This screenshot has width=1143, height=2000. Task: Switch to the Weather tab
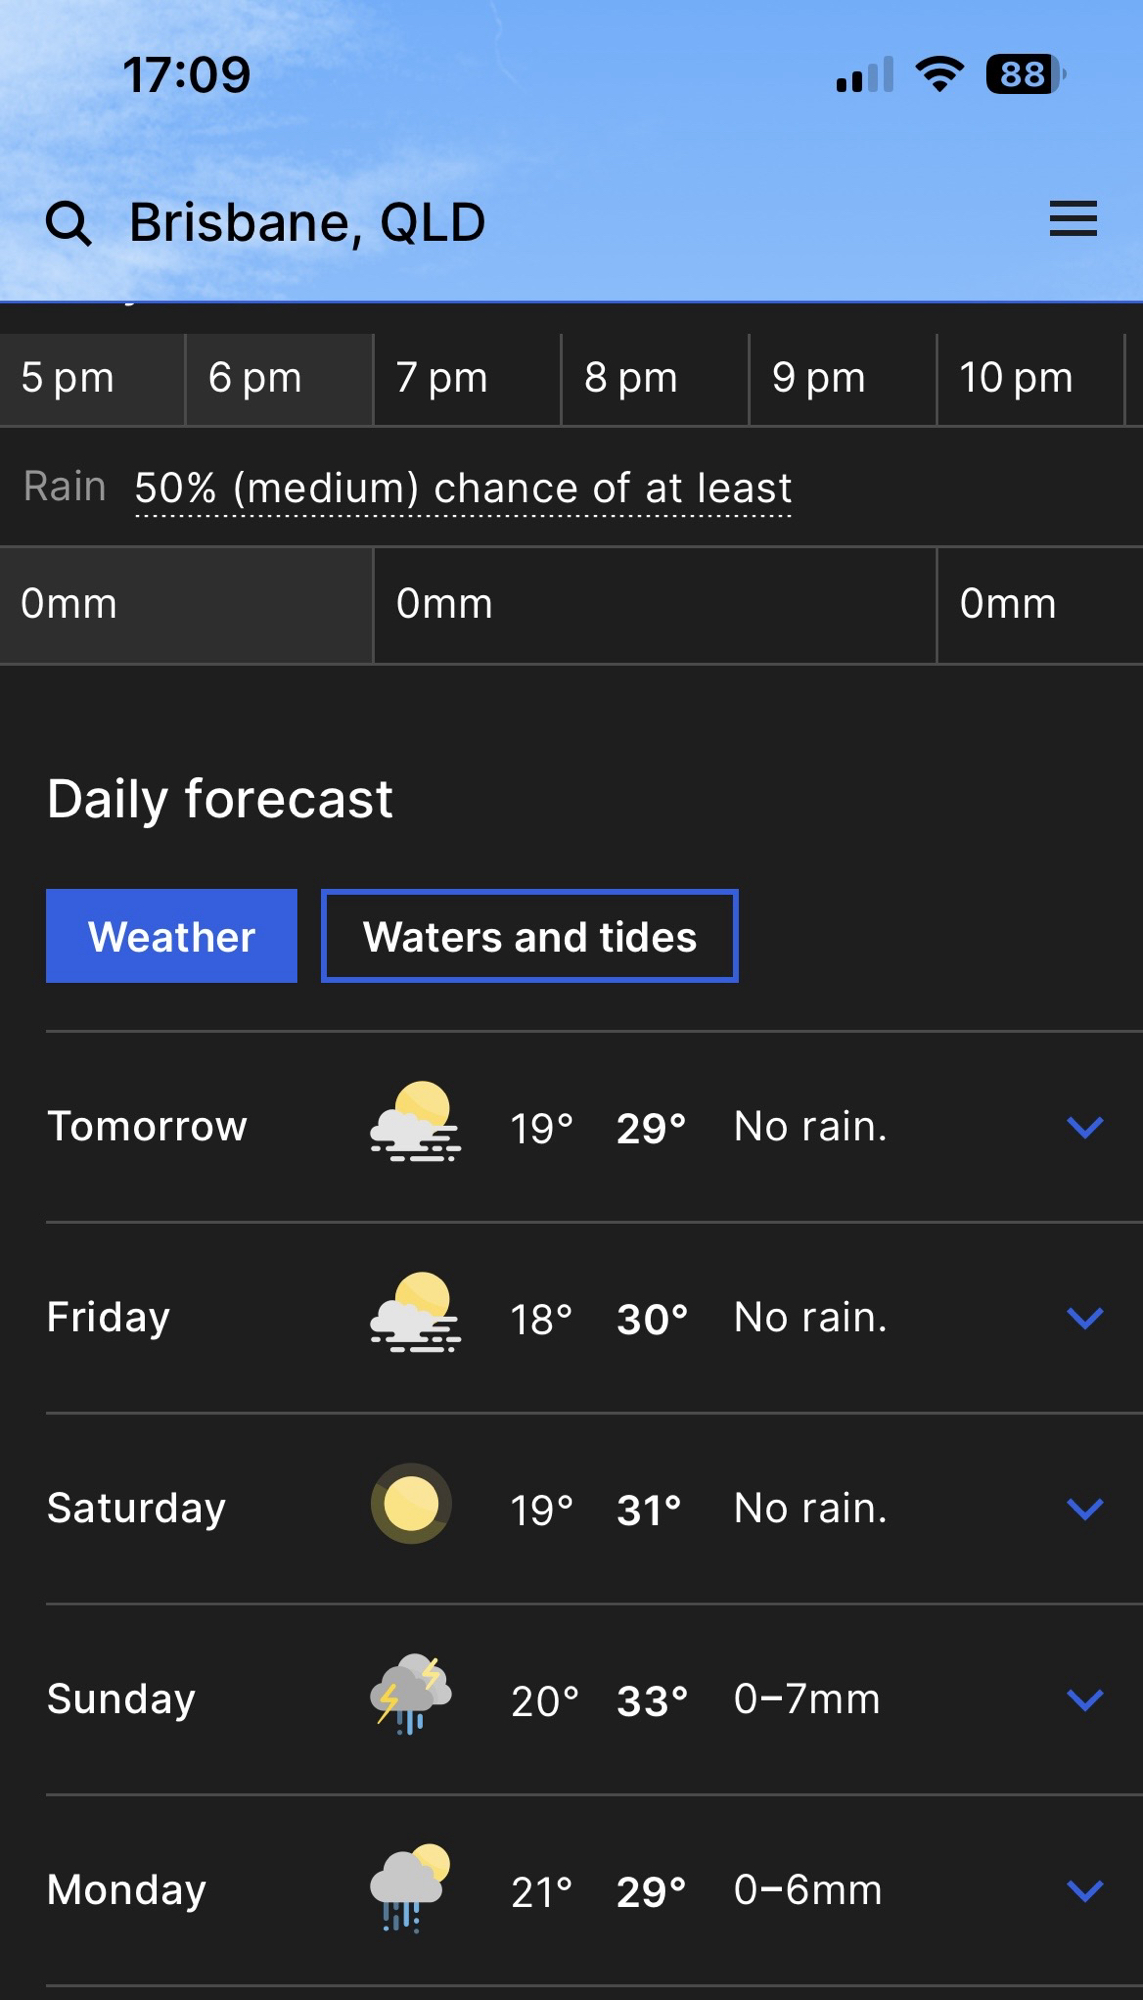(x=172, y=937)
